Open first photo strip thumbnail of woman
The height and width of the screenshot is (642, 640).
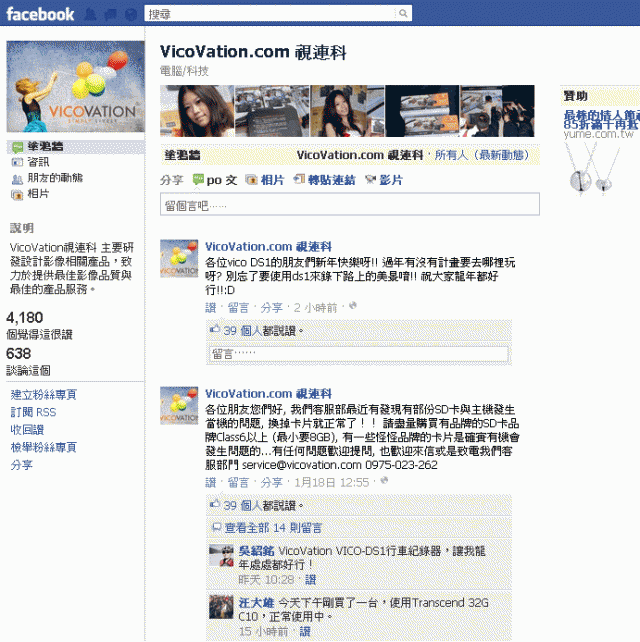[x=197, y=111]
